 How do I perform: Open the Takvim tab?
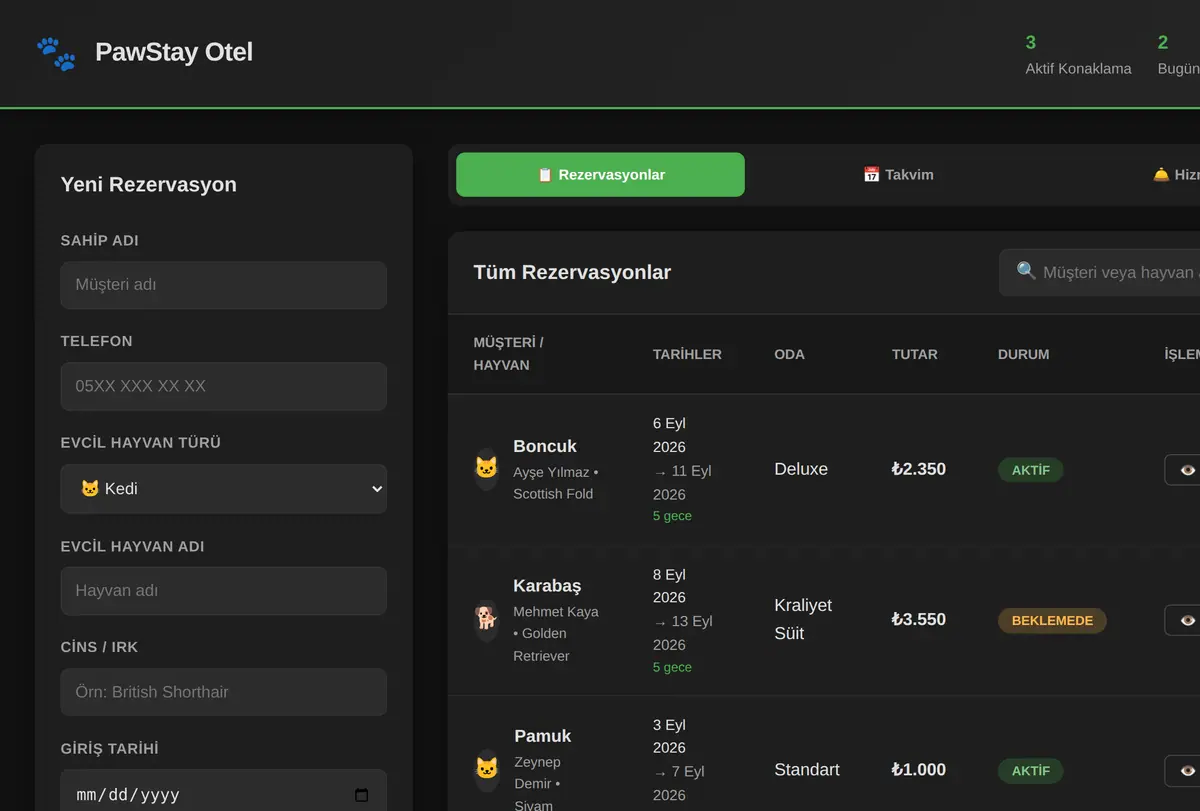point(898,175)
